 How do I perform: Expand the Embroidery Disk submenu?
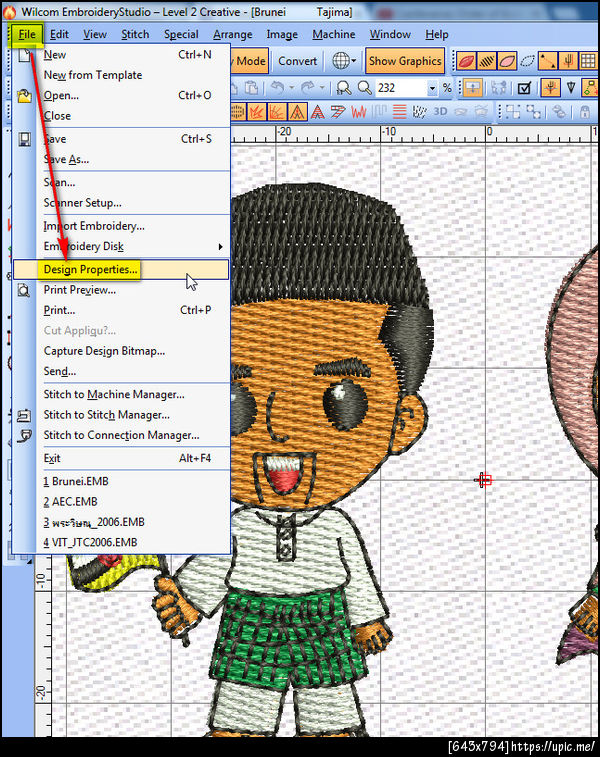pyautogui.click(x=121, y=246)
